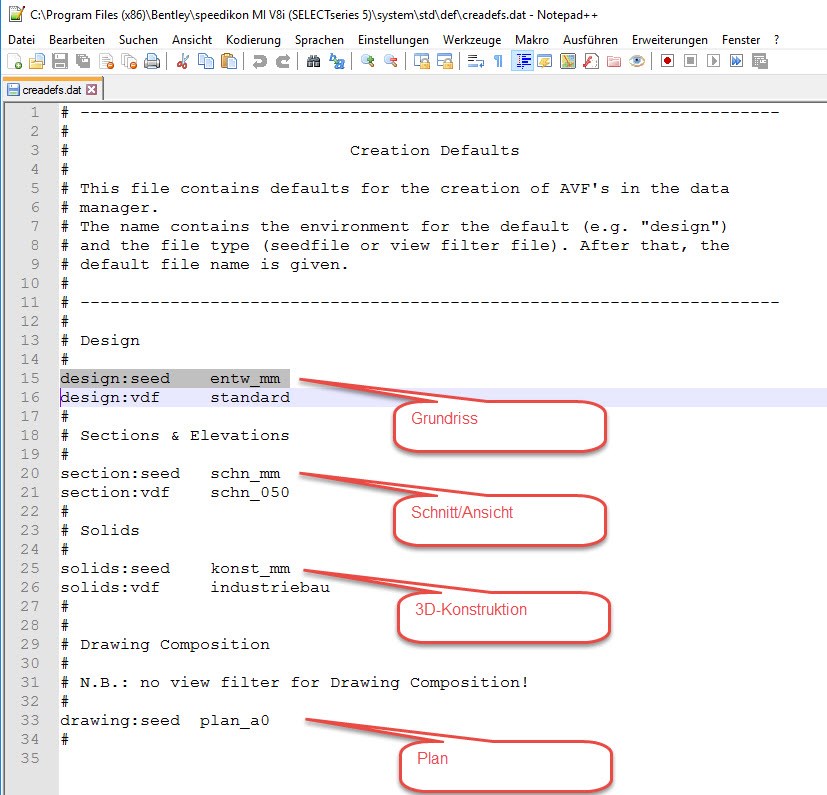Click the text 'plan_a0'
This screenshot has height=795, width=827.
point(235,721)
